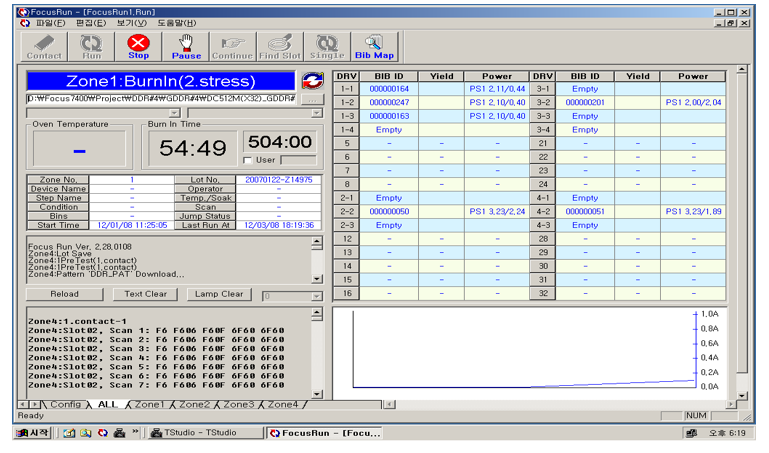This screenshot has height=453, width=769.
Task: Switch to the Zone1 tab
Action: tap(149, 404)
